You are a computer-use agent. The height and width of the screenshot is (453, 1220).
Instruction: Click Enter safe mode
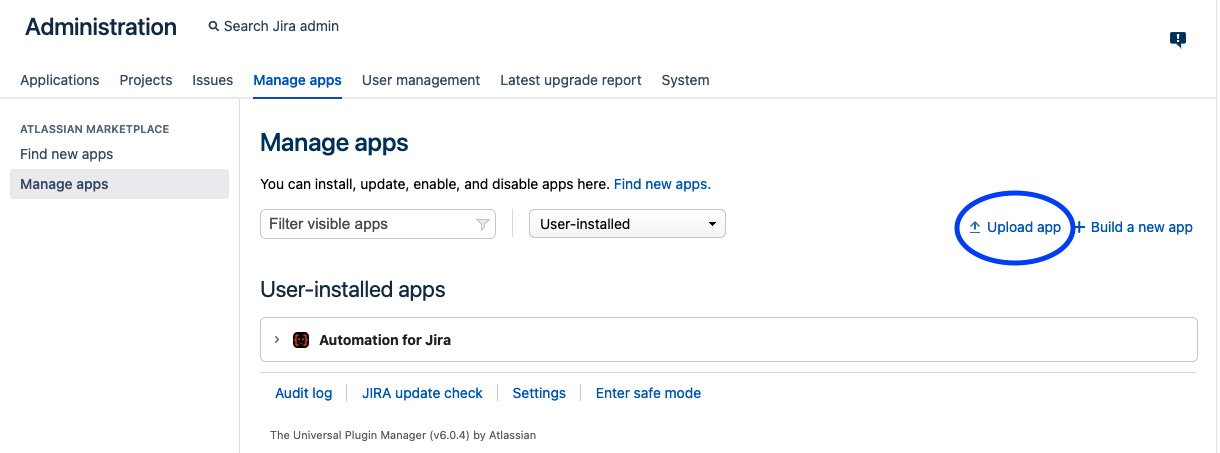point(648,393)
